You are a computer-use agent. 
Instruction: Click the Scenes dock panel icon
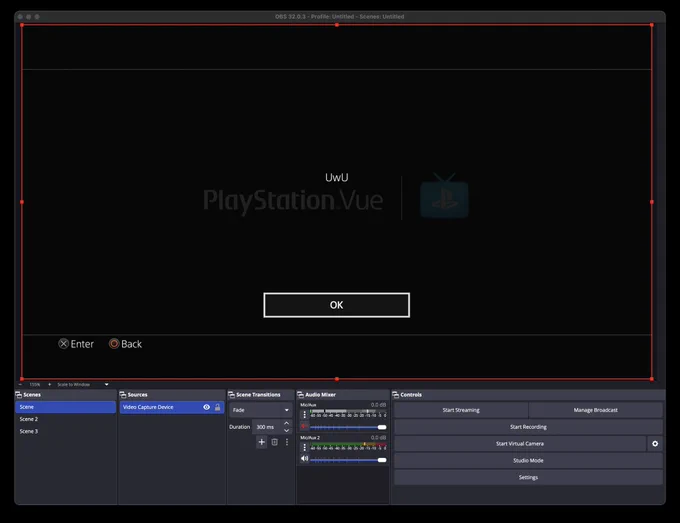tap(19, 395)
